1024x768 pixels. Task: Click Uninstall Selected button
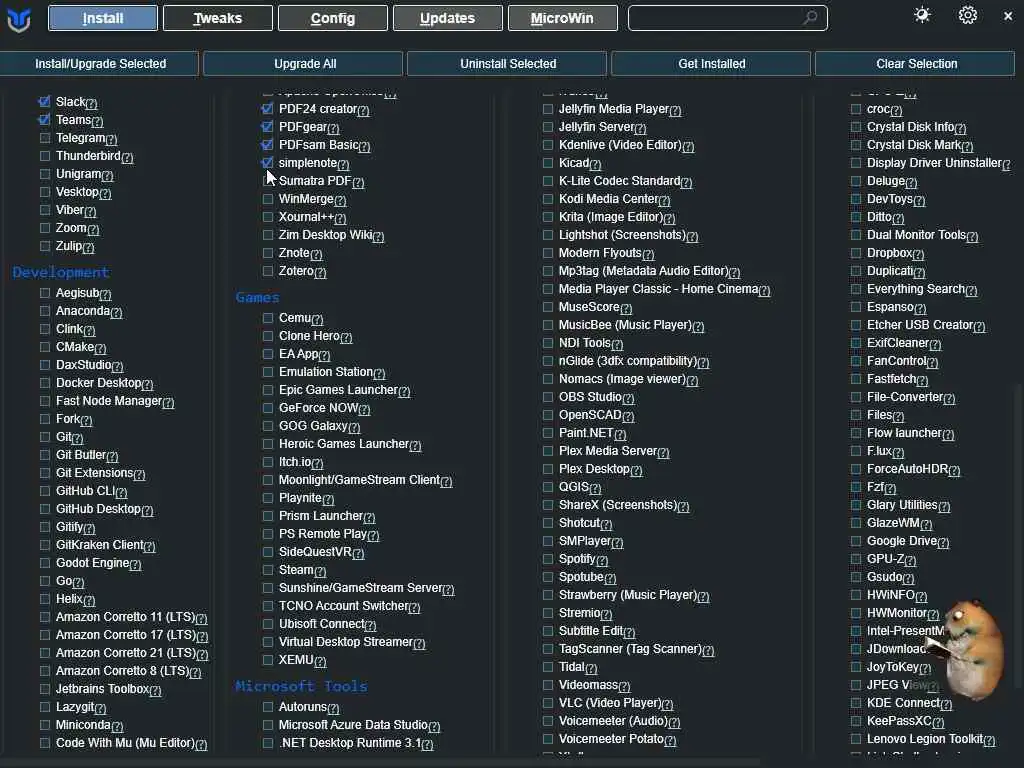click(507, 63)
